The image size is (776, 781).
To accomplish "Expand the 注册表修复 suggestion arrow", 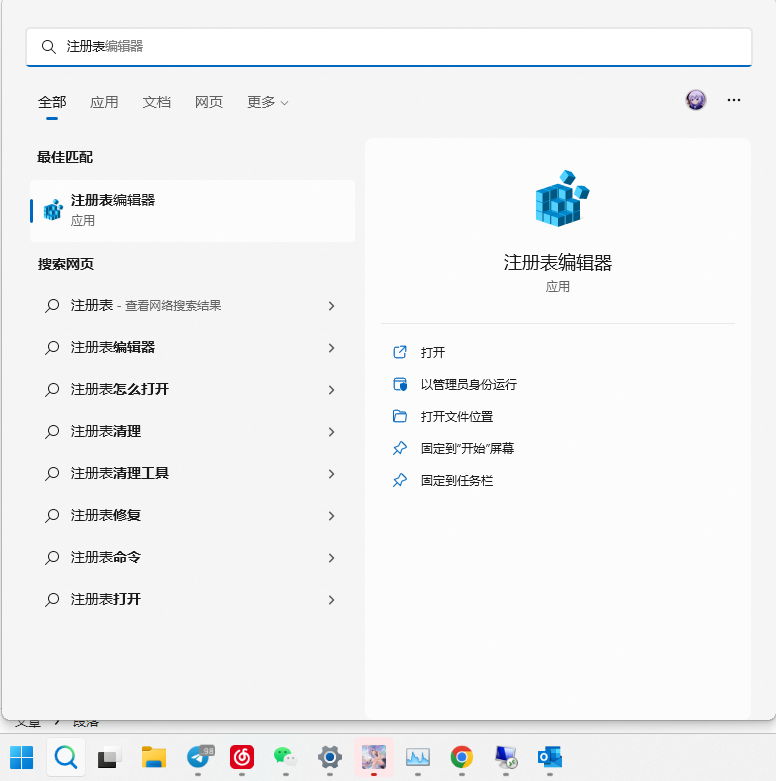I will 331,515.
